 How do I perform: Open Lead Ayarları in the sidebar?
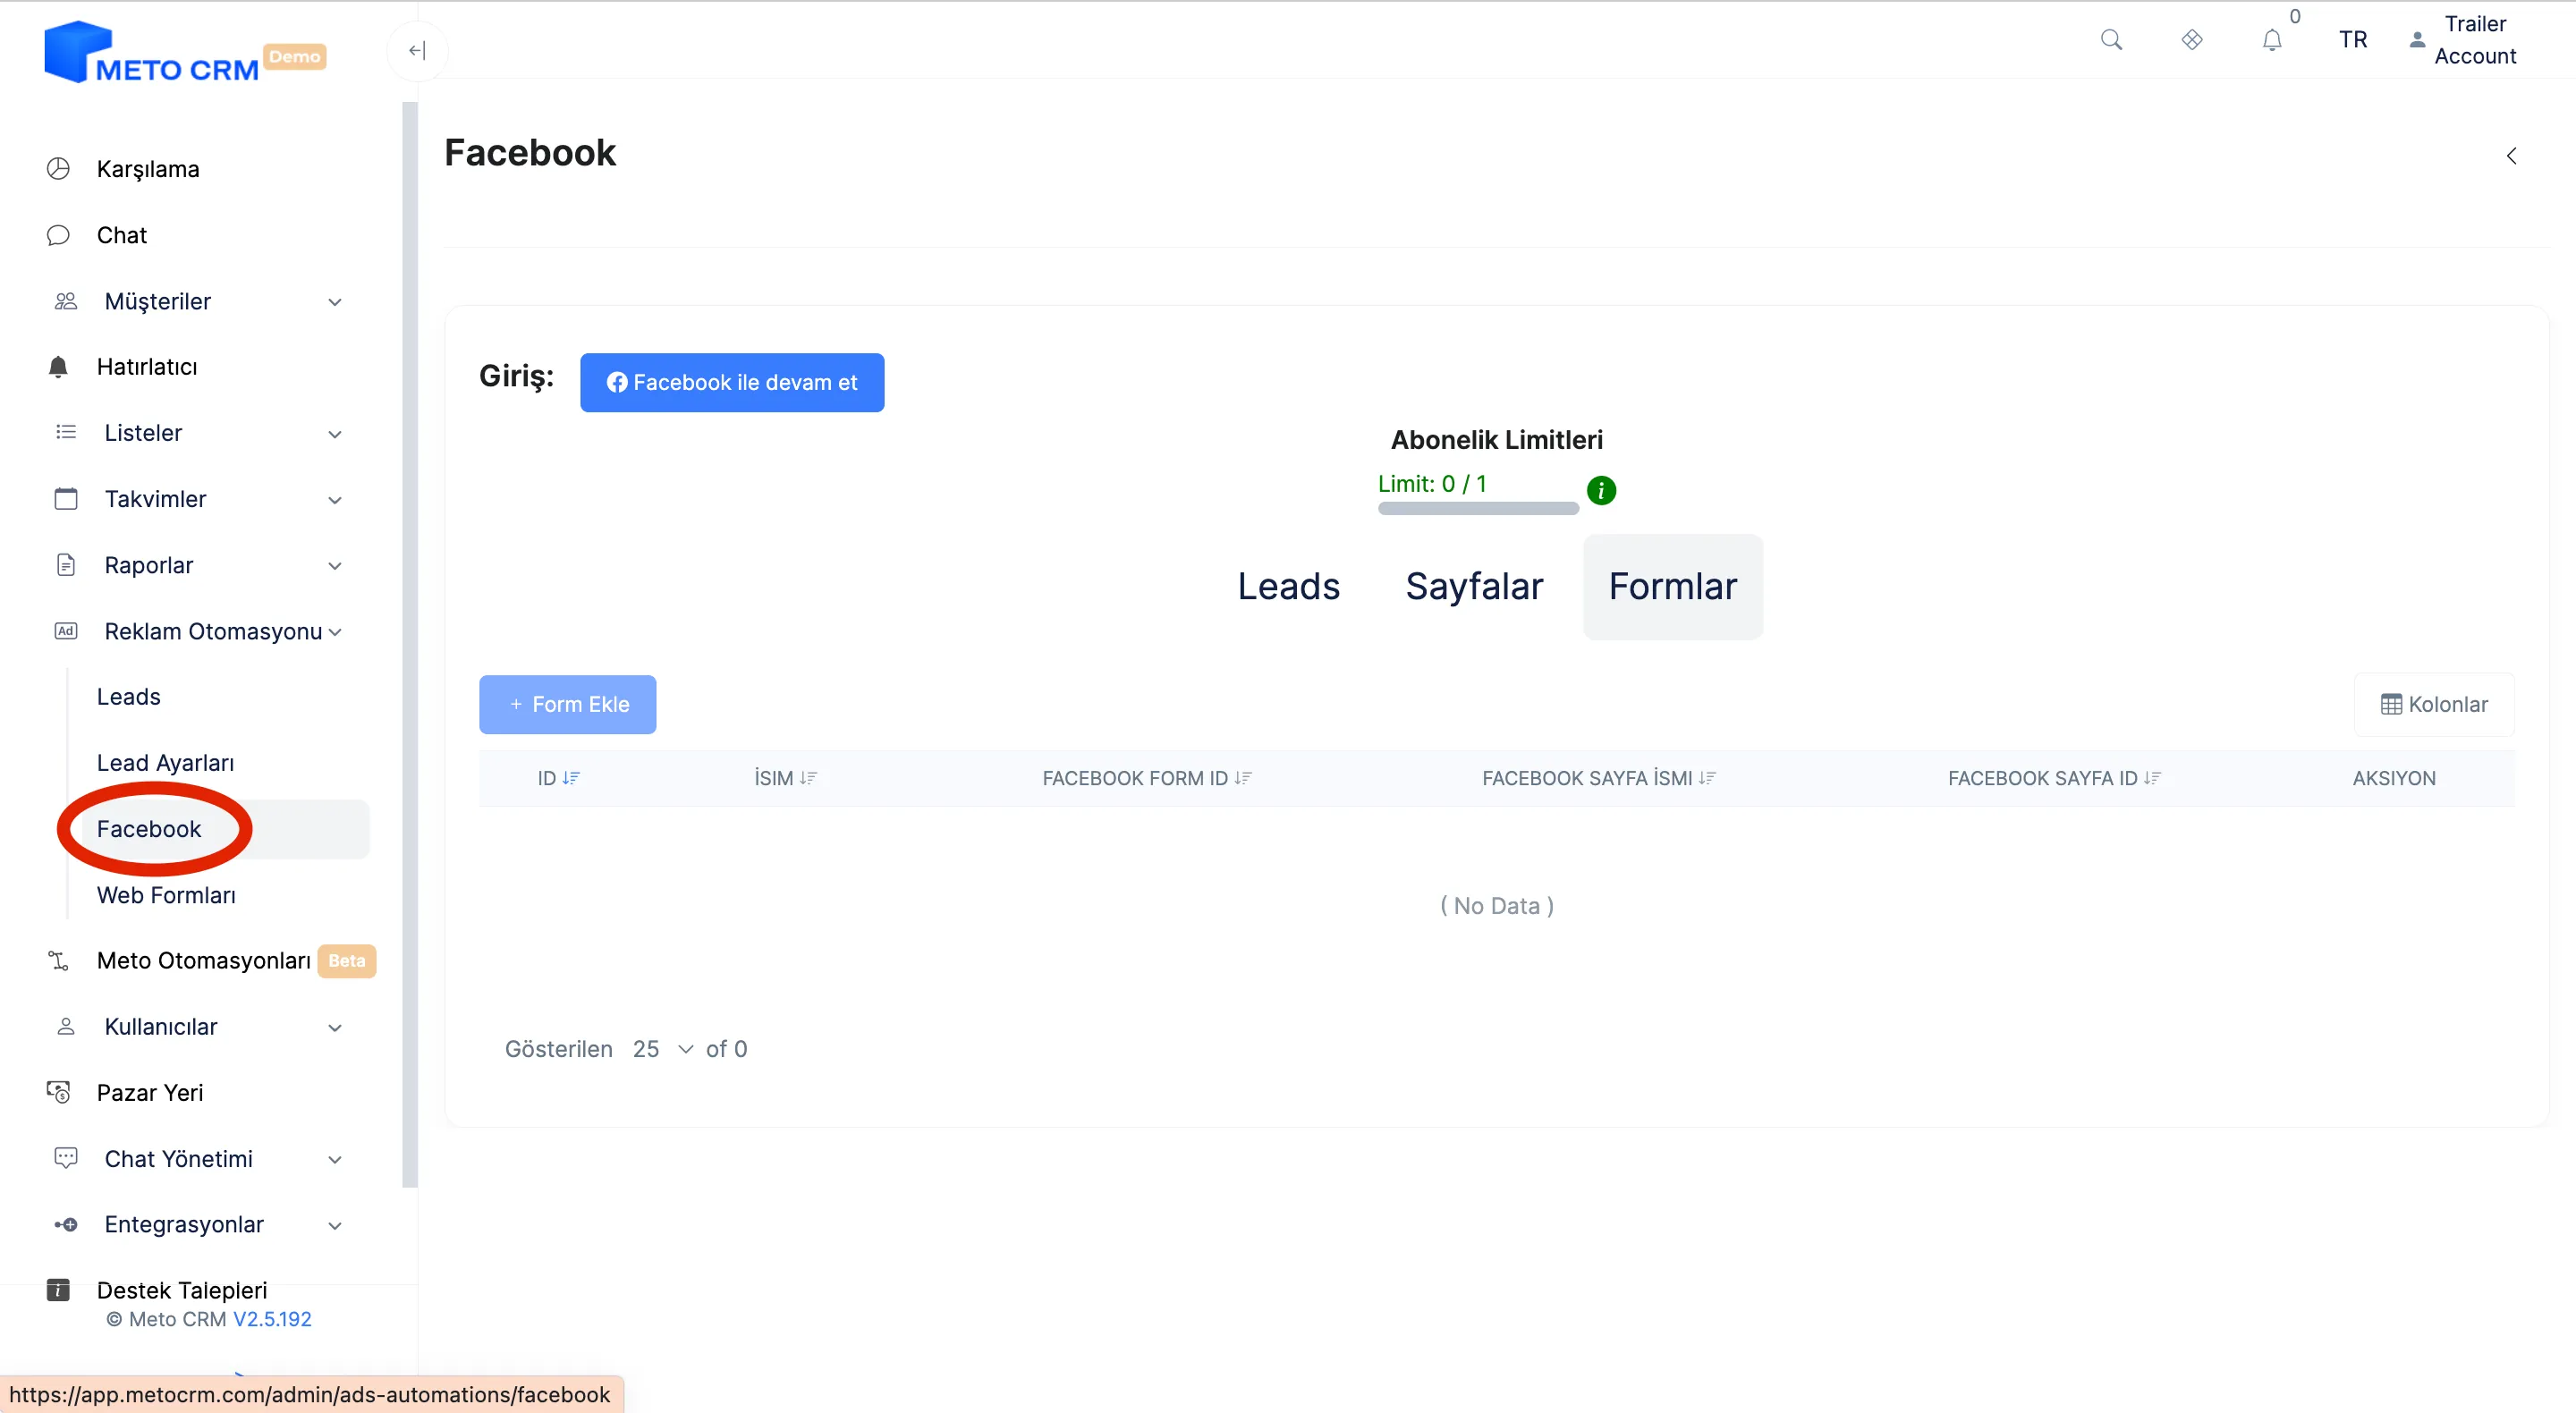(165, 763)
